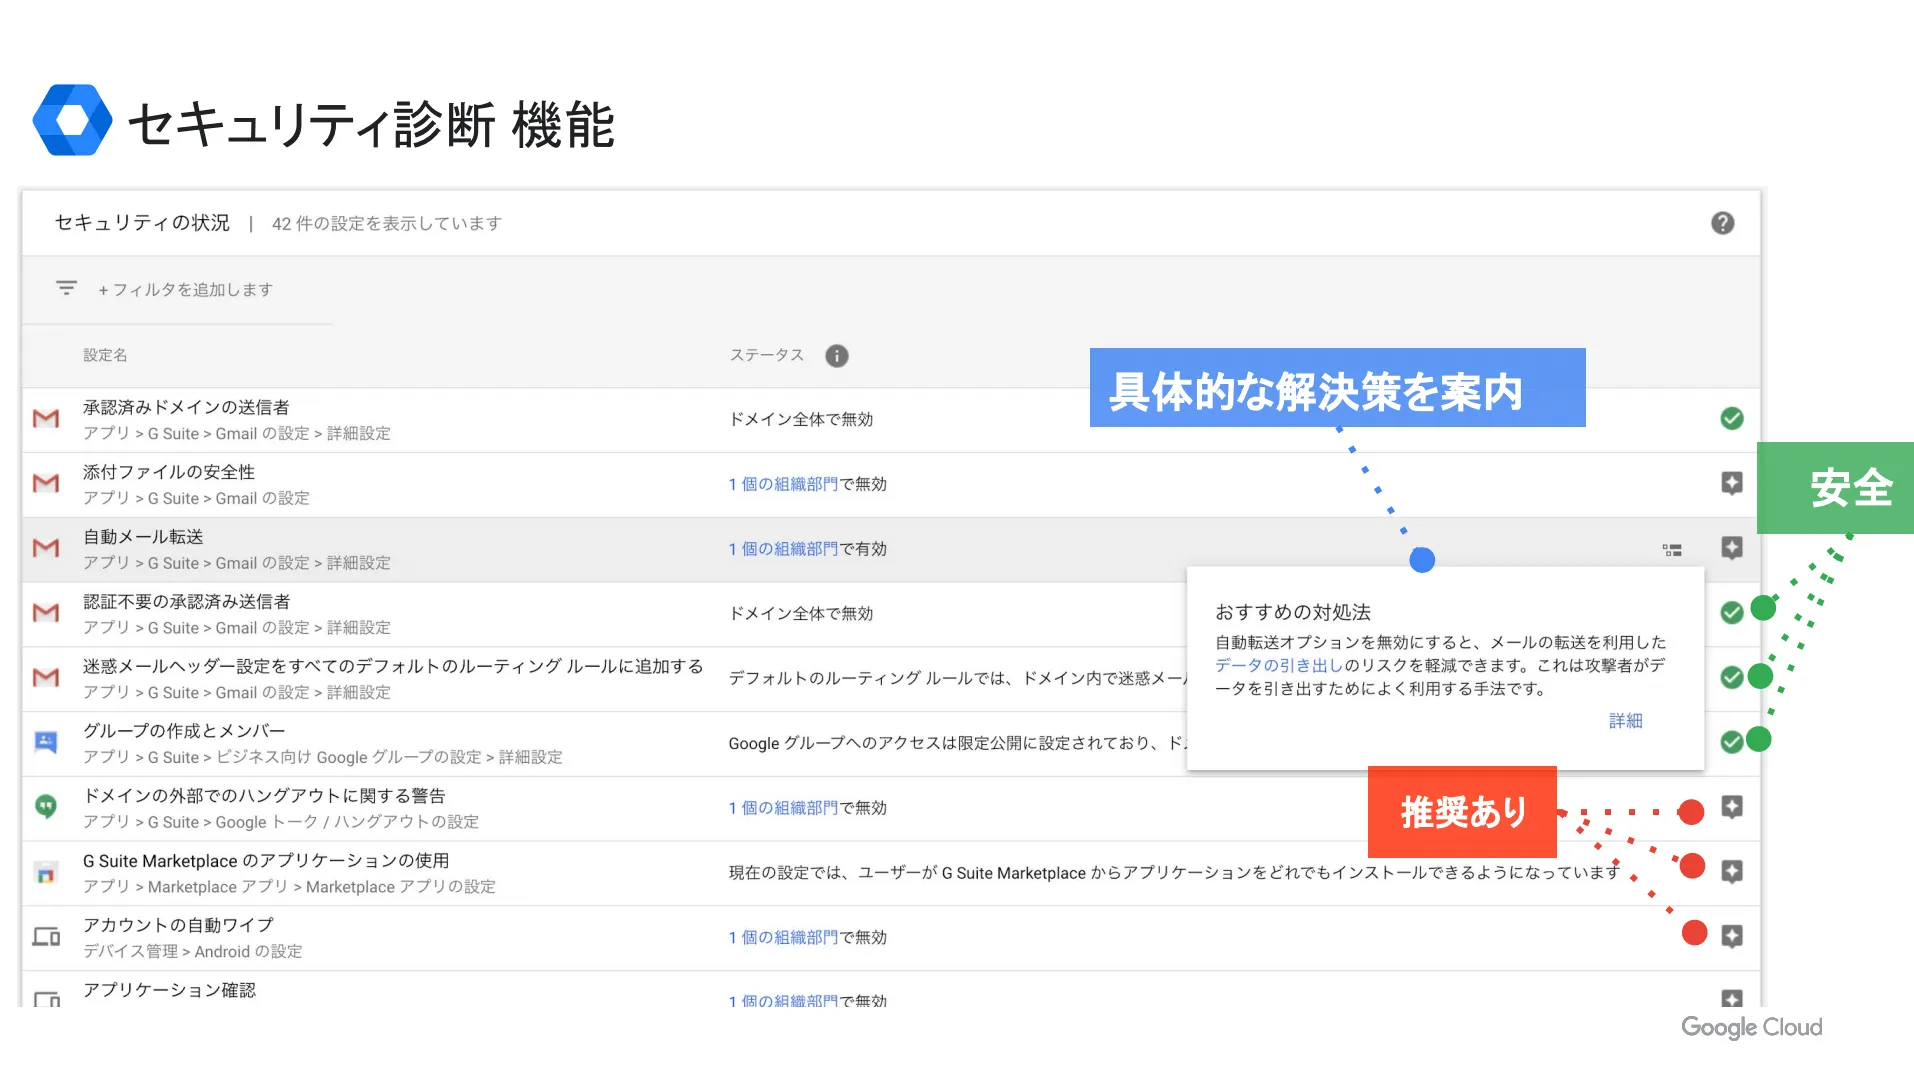This screenshot has width=1914, height=1076.
Task: Open recommendation icon for 自動メール転送
Action: pyautogui.click(x=1732, y=548)
